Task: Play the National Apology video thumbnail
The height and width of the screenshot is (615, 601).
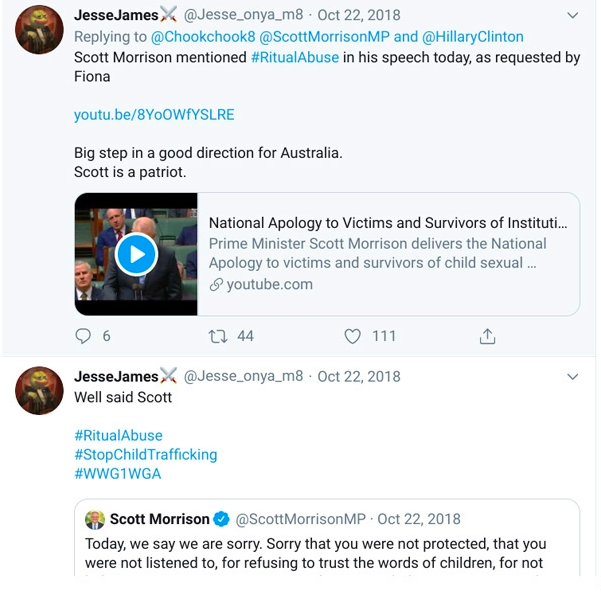Action: click(136, 255)
